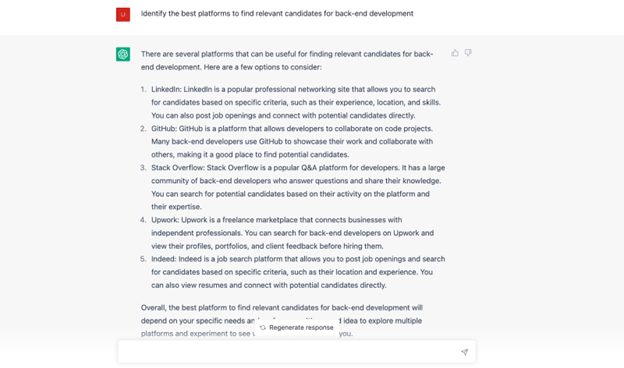Click the Indeed list item text

tap(298, 272)
